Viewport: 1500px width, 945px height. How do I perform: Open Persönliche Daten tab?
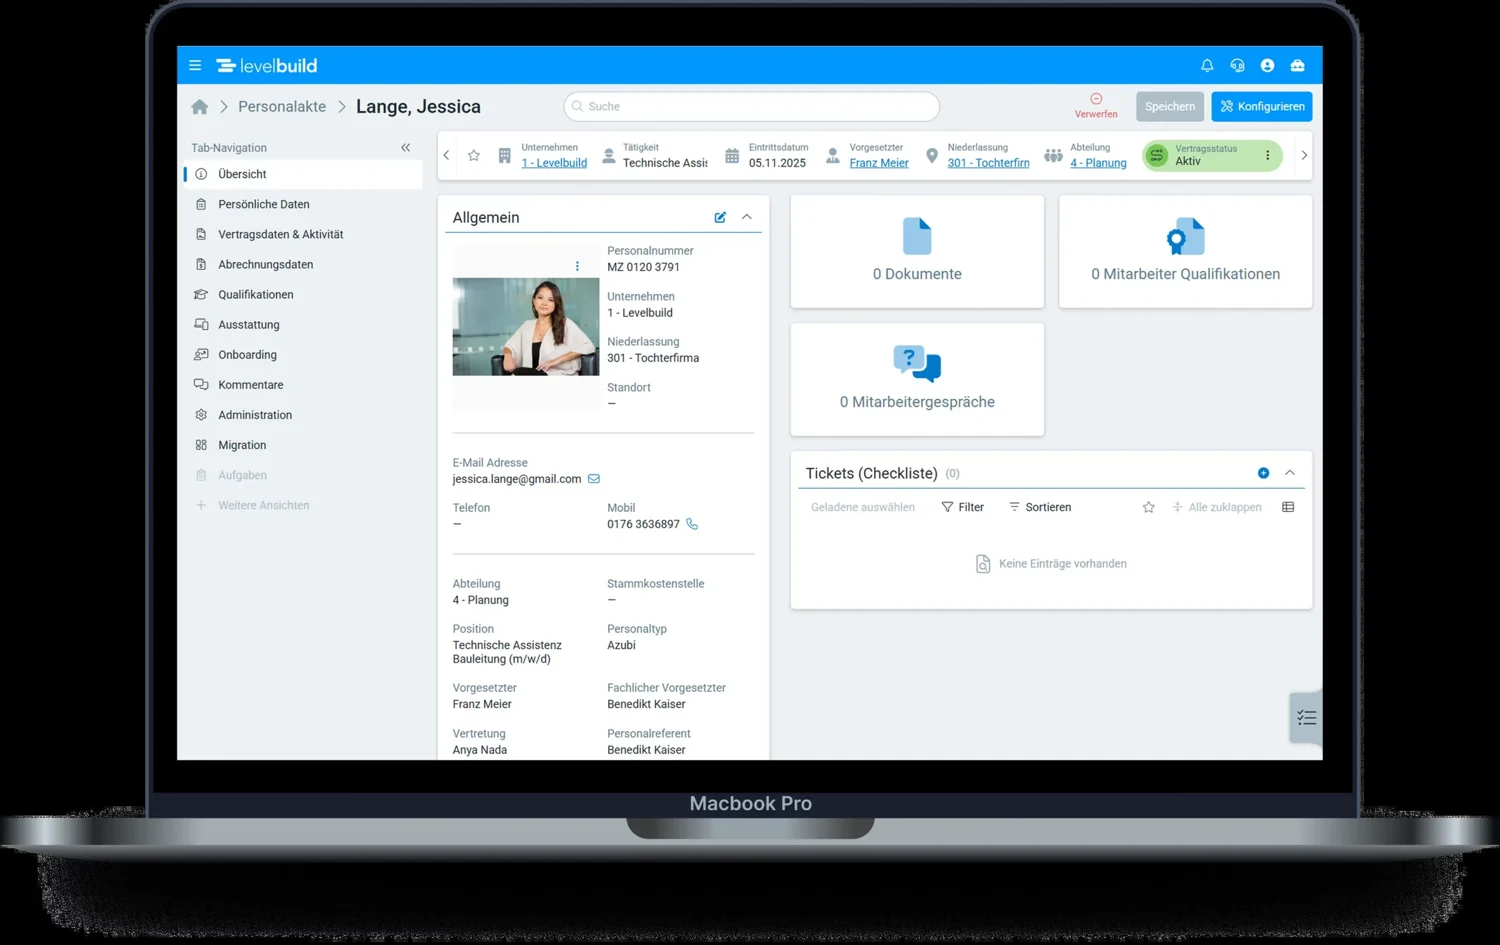[303, 204]
